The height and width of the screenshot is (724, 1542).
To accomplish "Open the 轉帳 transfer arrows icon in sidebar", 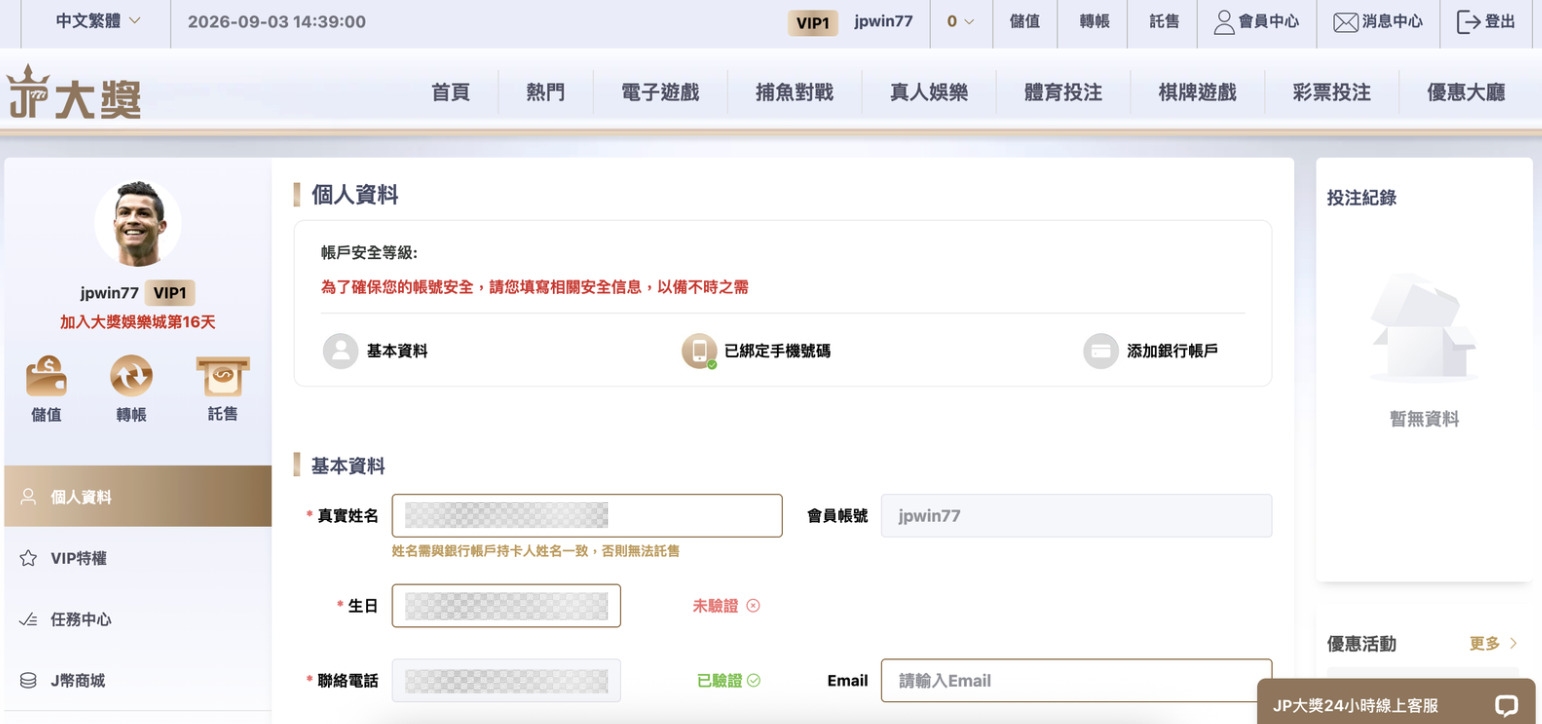I will (x=131, y=377).
